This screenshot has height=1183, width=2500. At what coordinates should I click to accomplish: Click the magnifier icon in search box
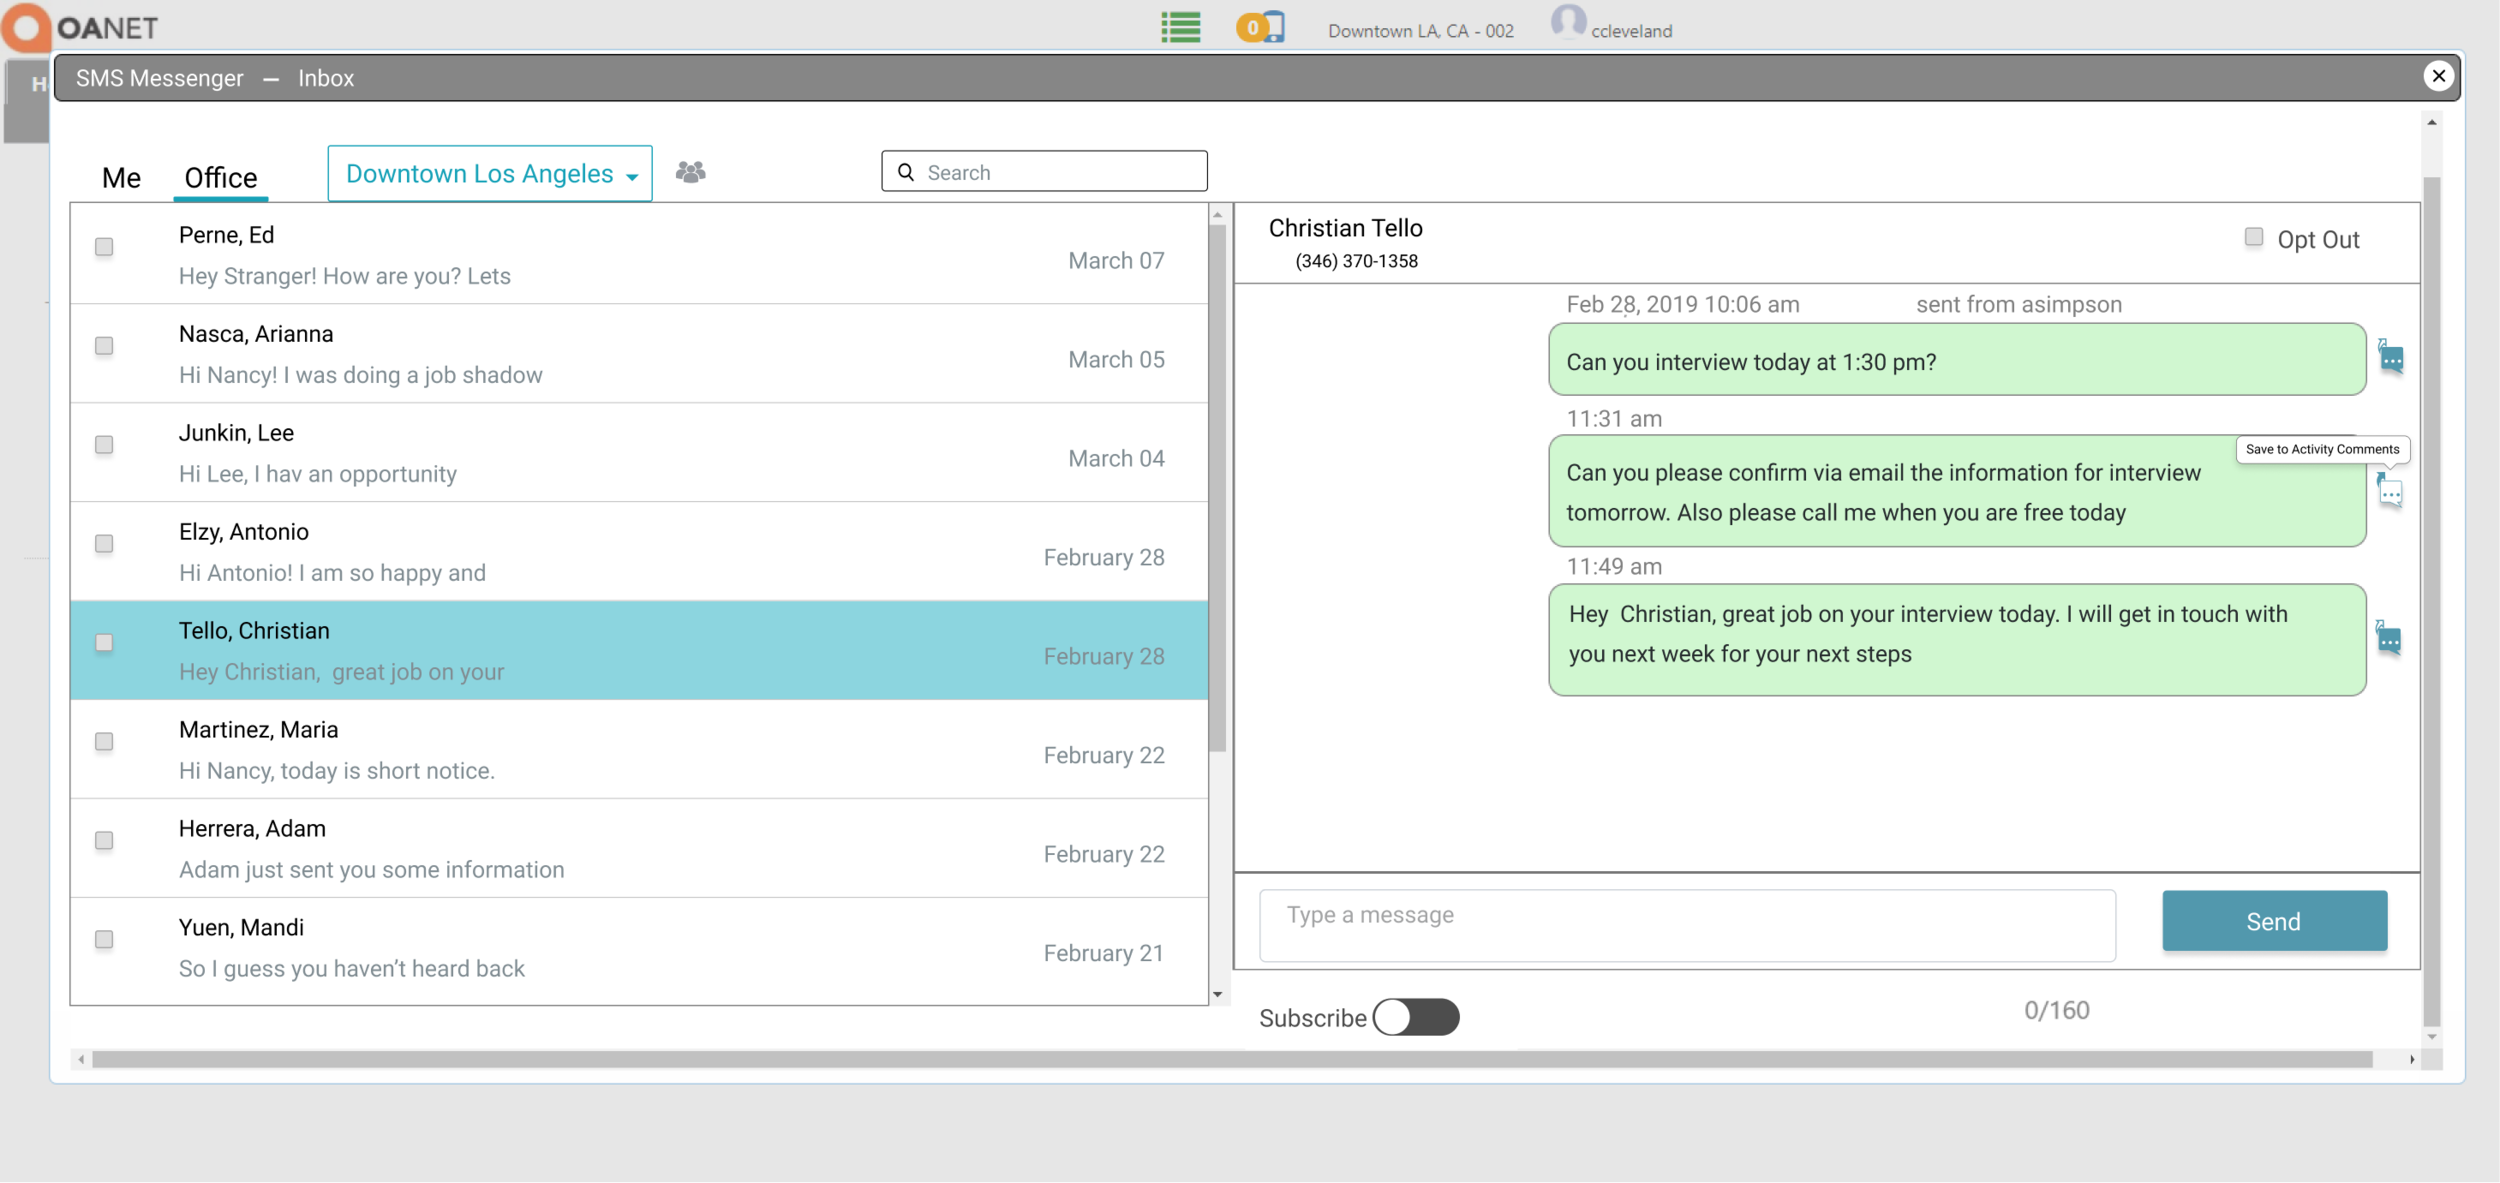[x=906, y=172]
